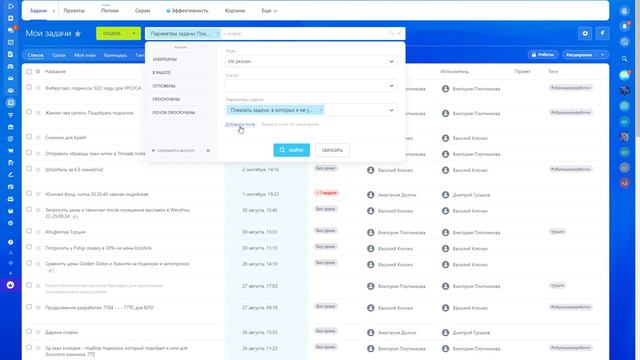This screenshot has height=360, width=640.
Task: Open the funnel icon in left sidebar
Action: point(11,115)
